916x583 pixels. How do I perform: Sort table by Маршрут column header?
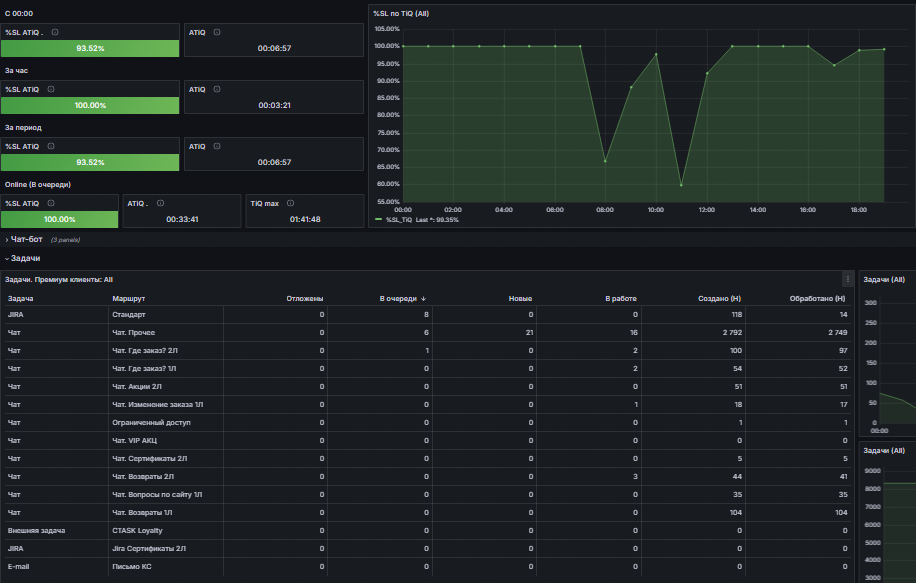[129, 299]
